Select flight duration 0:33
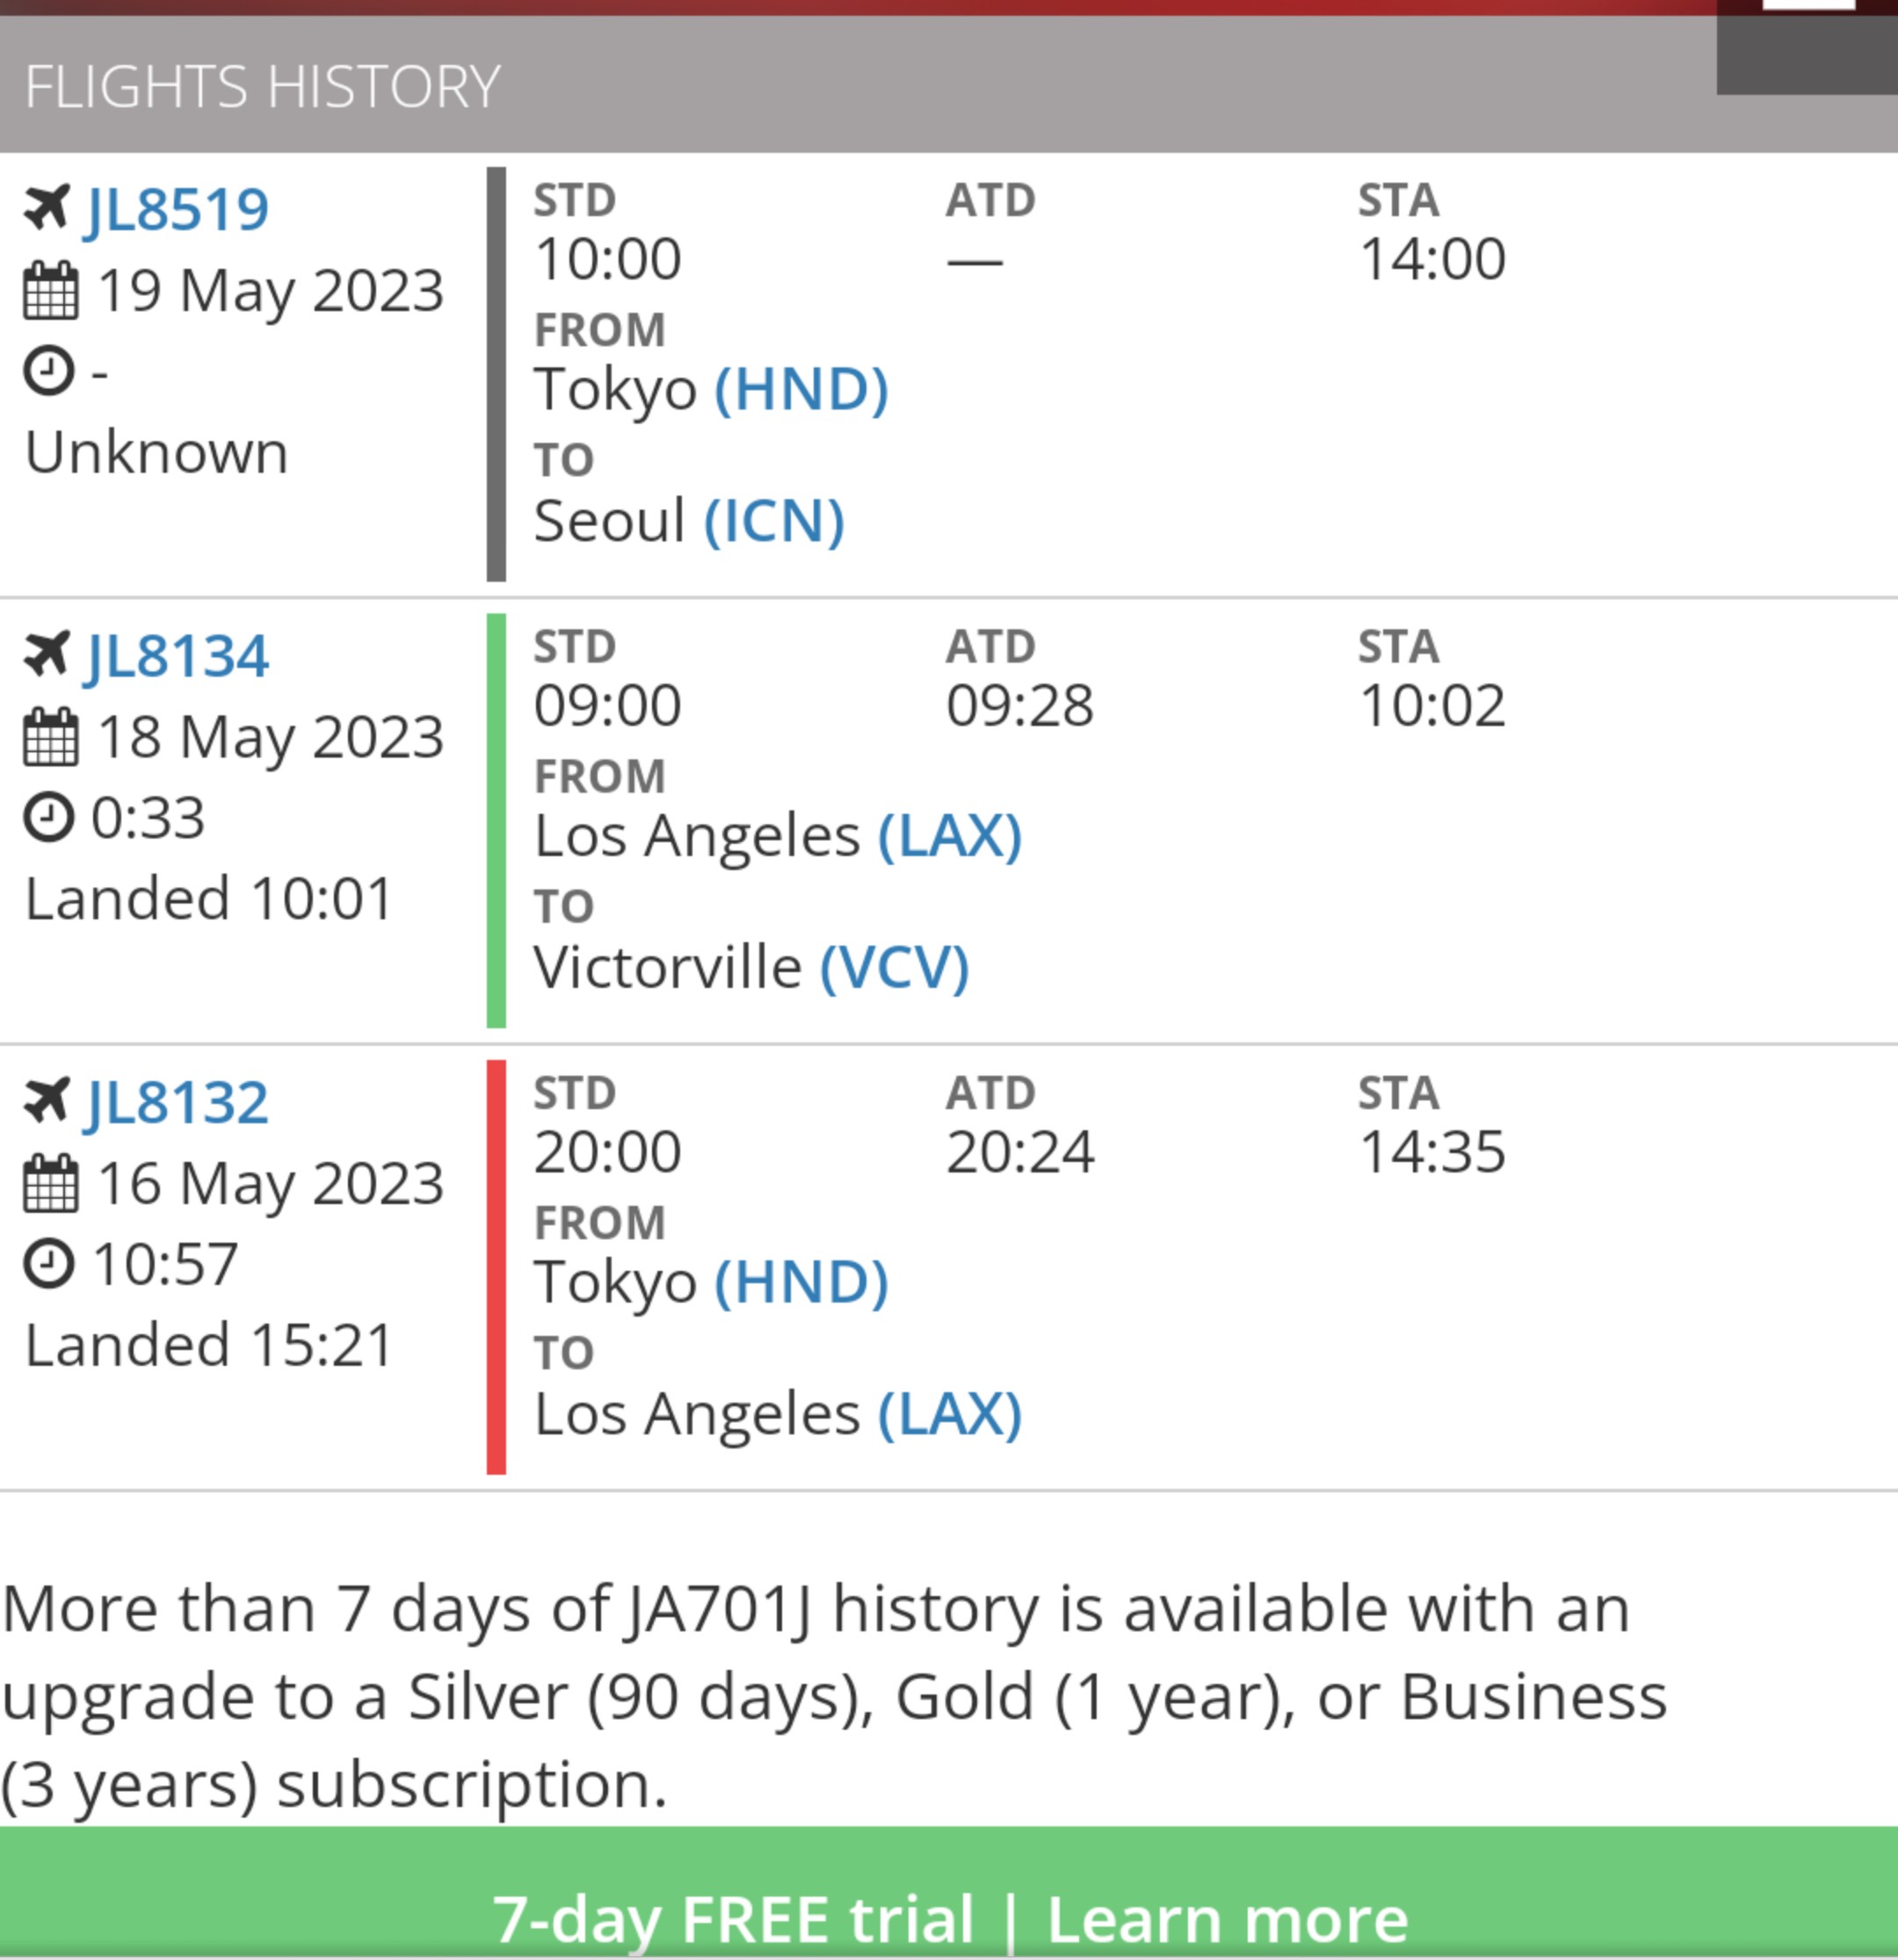Image resolution: width=1898 pixels, height=1960 pixels. tap(148, 818)
